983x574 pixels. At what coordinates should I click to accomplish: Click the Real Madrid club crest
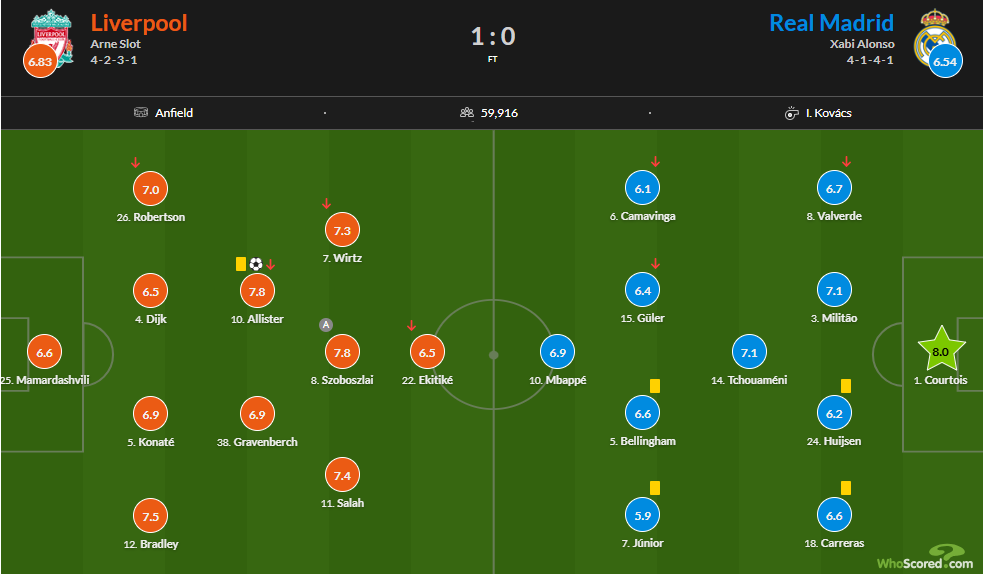coord(935,36)
